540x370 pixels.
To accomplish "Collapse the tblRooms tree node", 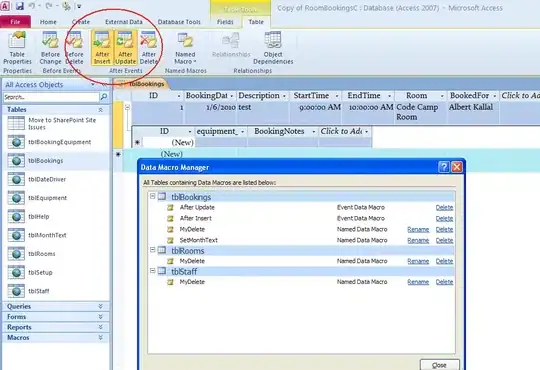I will pos(153,250).
